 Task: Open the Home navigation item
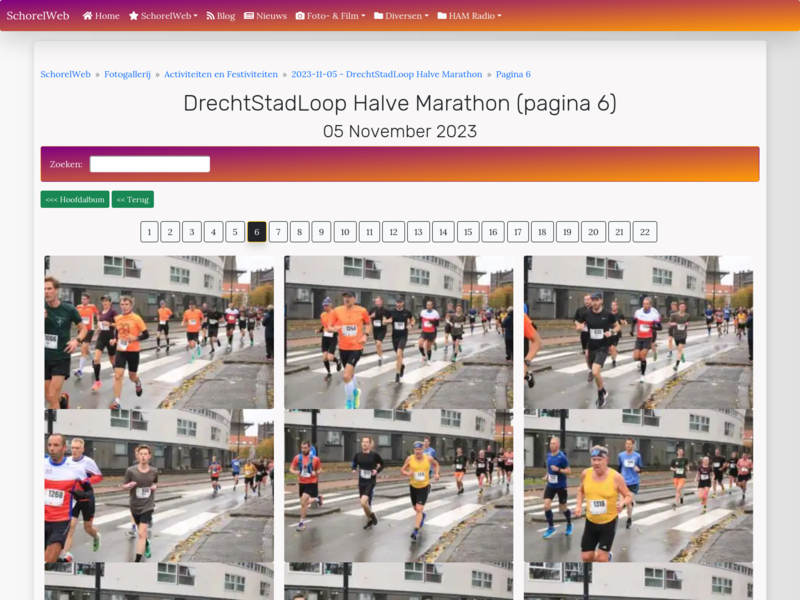101,16
